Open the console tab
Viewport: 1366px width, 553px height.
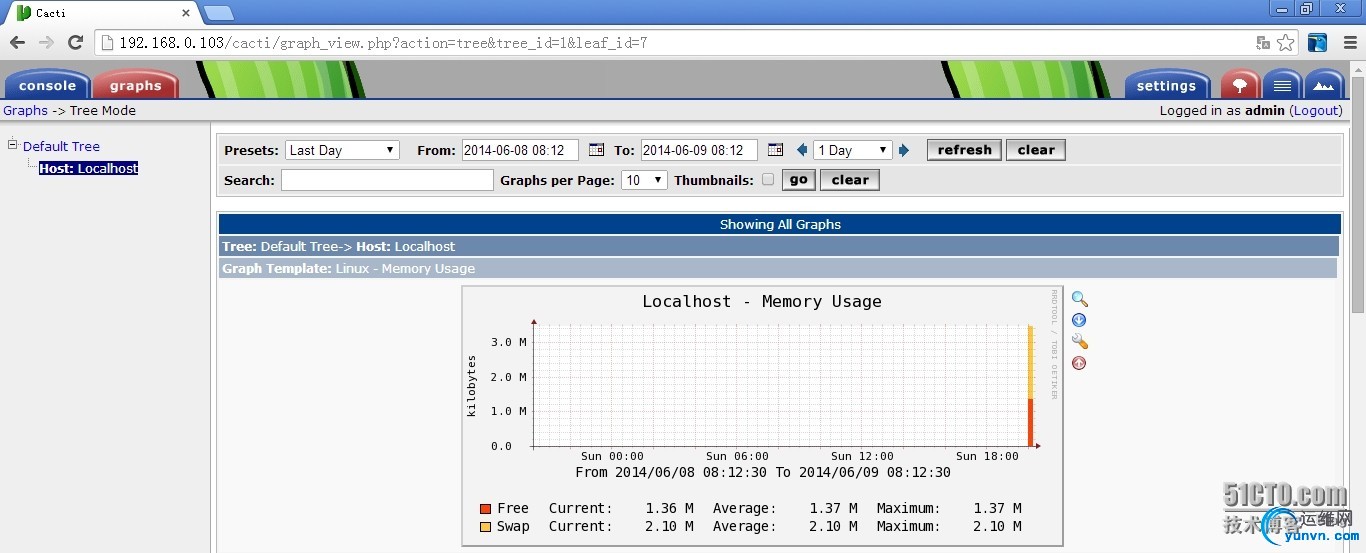point(47,85)
